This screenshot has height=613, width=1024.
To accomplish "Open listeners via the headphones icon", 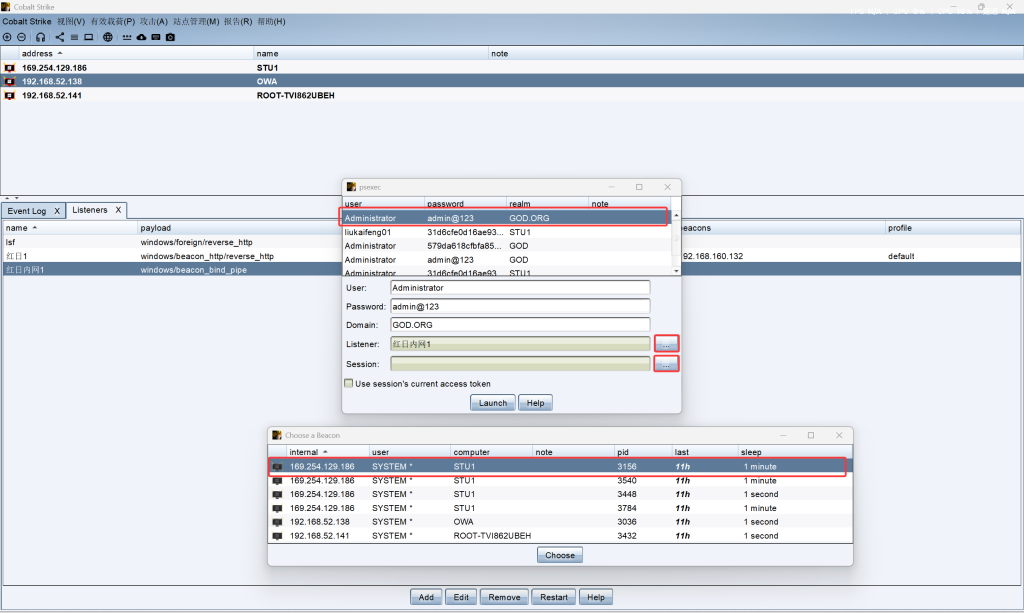I will coord(40,37).
